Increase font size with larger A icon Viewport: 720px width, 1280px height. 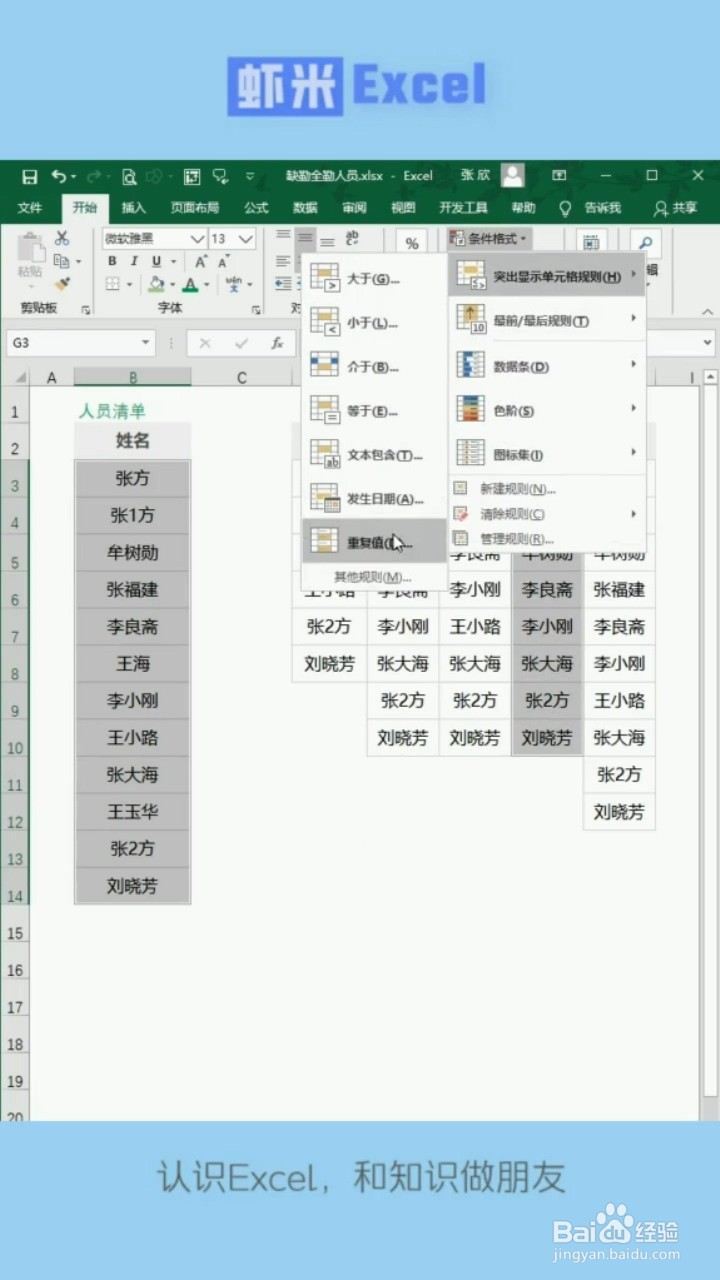(x=201, y=261)
